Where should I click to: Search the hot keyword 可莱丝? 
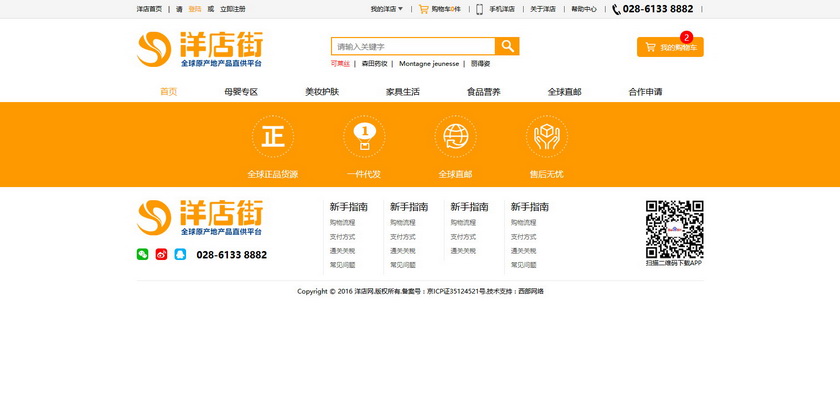340,64
